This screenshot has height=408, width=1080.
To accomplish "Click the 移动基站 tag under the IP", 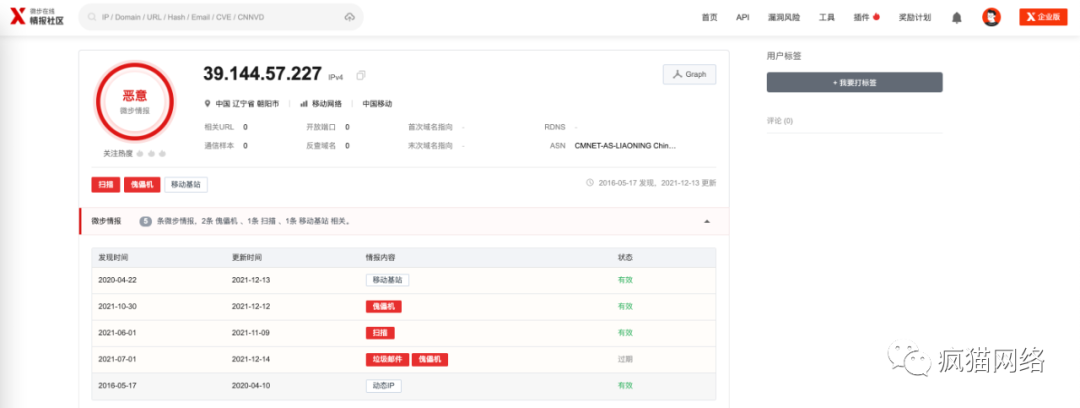I will [x=186, y=185].
